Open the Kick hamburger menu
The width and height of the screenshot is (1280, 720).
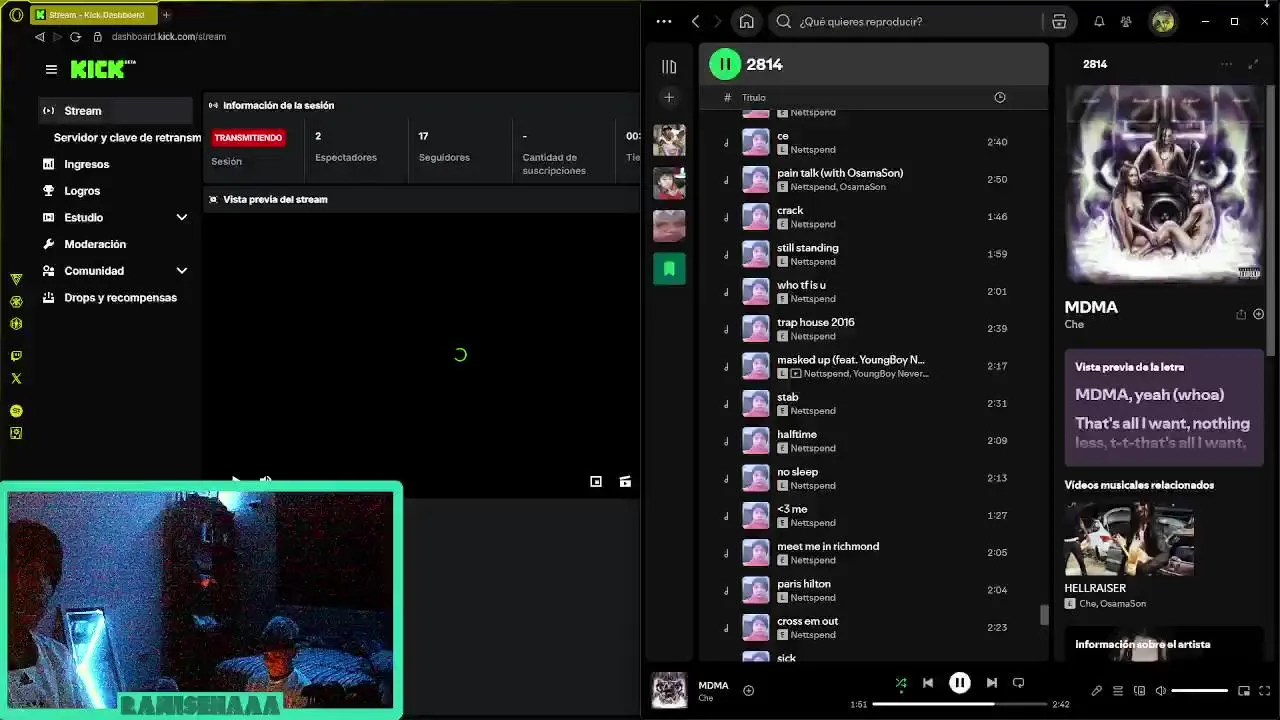[51, 69]
